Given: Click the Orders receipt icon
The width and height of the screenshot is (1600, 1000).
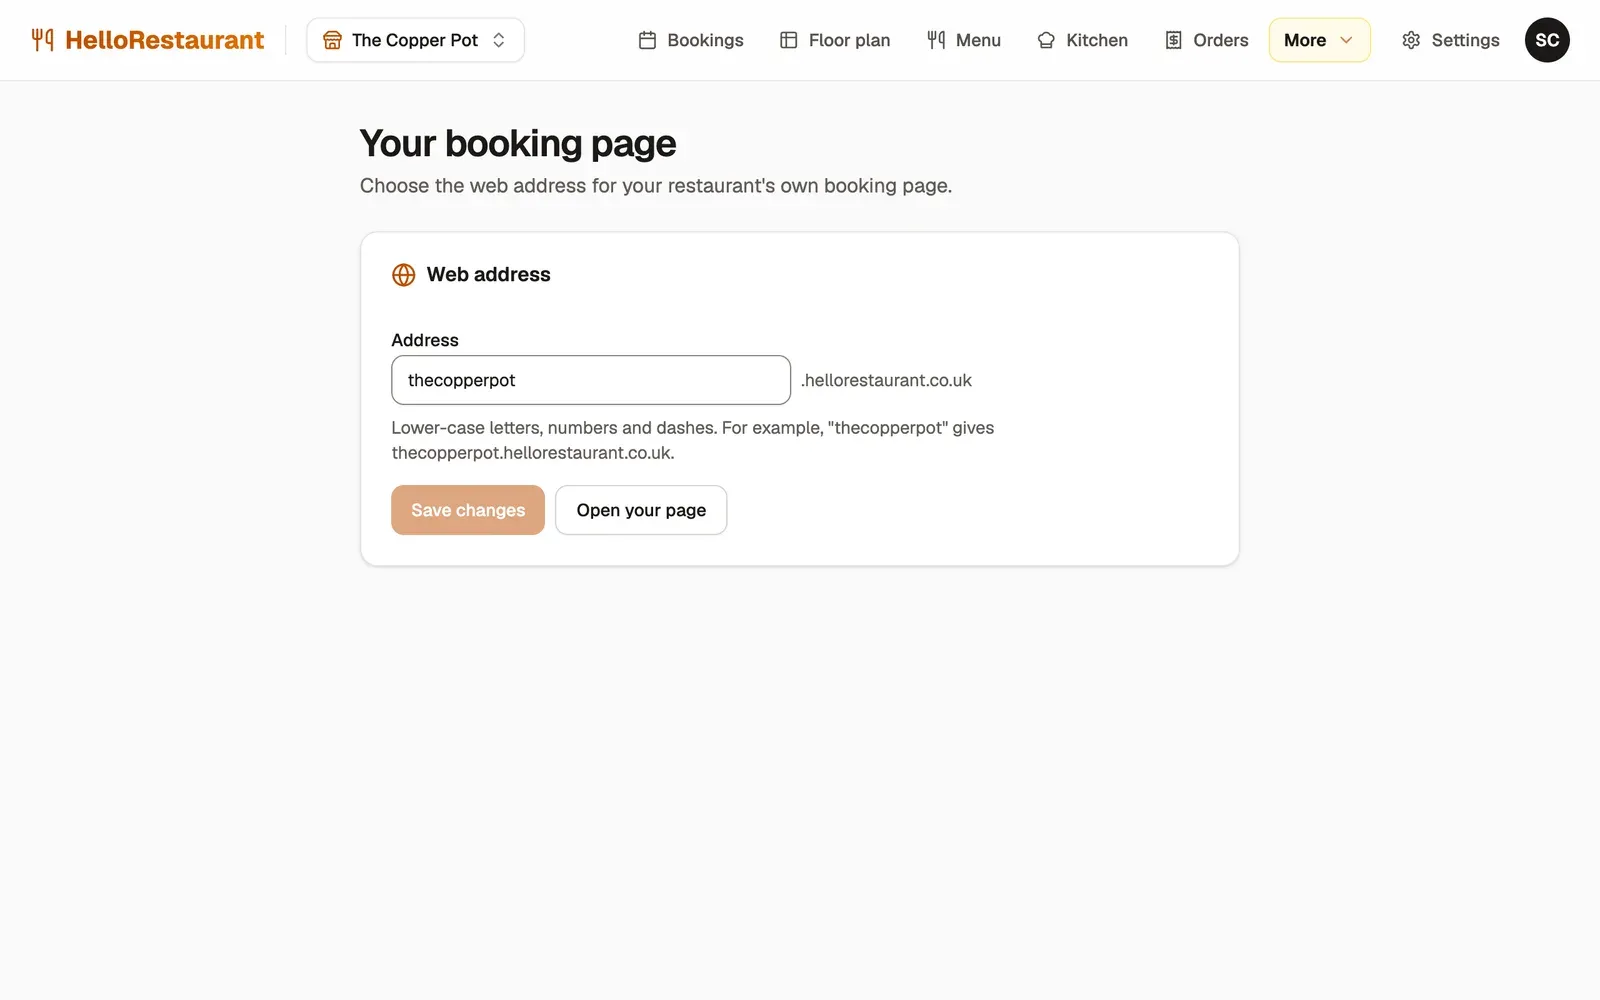Looking at the screenshot, I should (1174, 40).
